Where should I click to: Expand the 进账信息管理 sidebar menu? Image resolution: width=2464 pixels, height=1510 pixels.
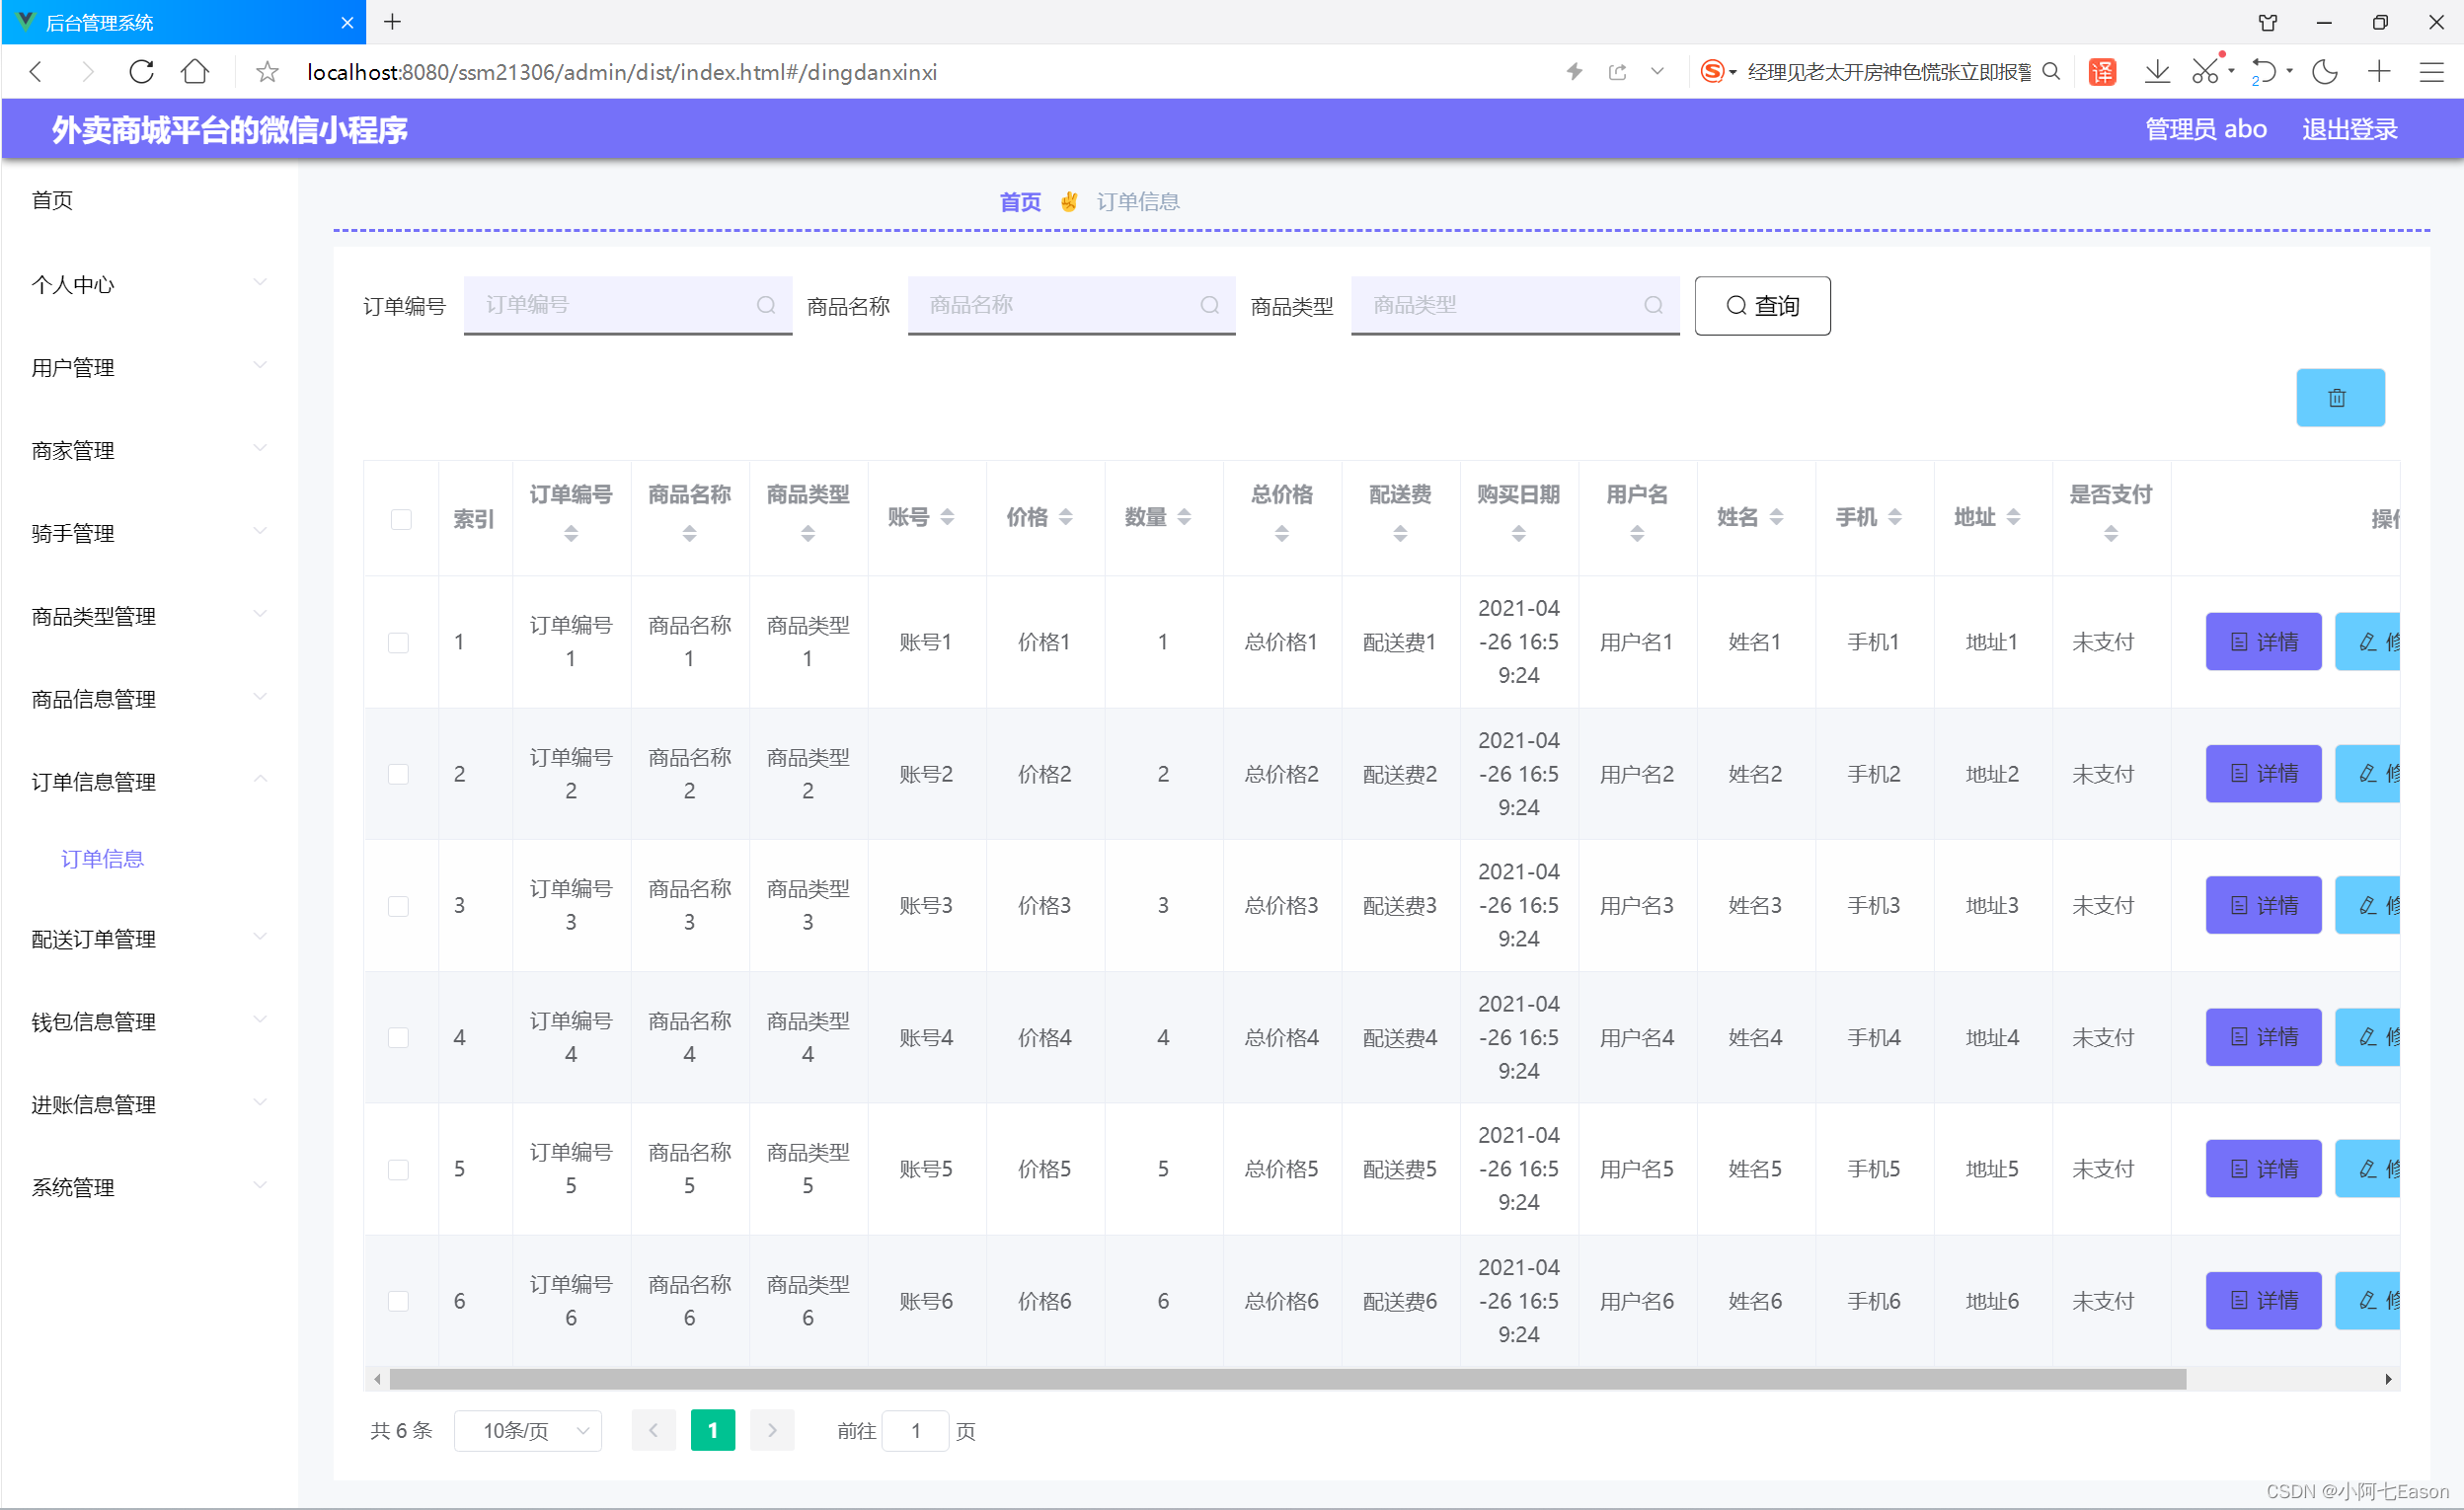[x=149, y=1105]
